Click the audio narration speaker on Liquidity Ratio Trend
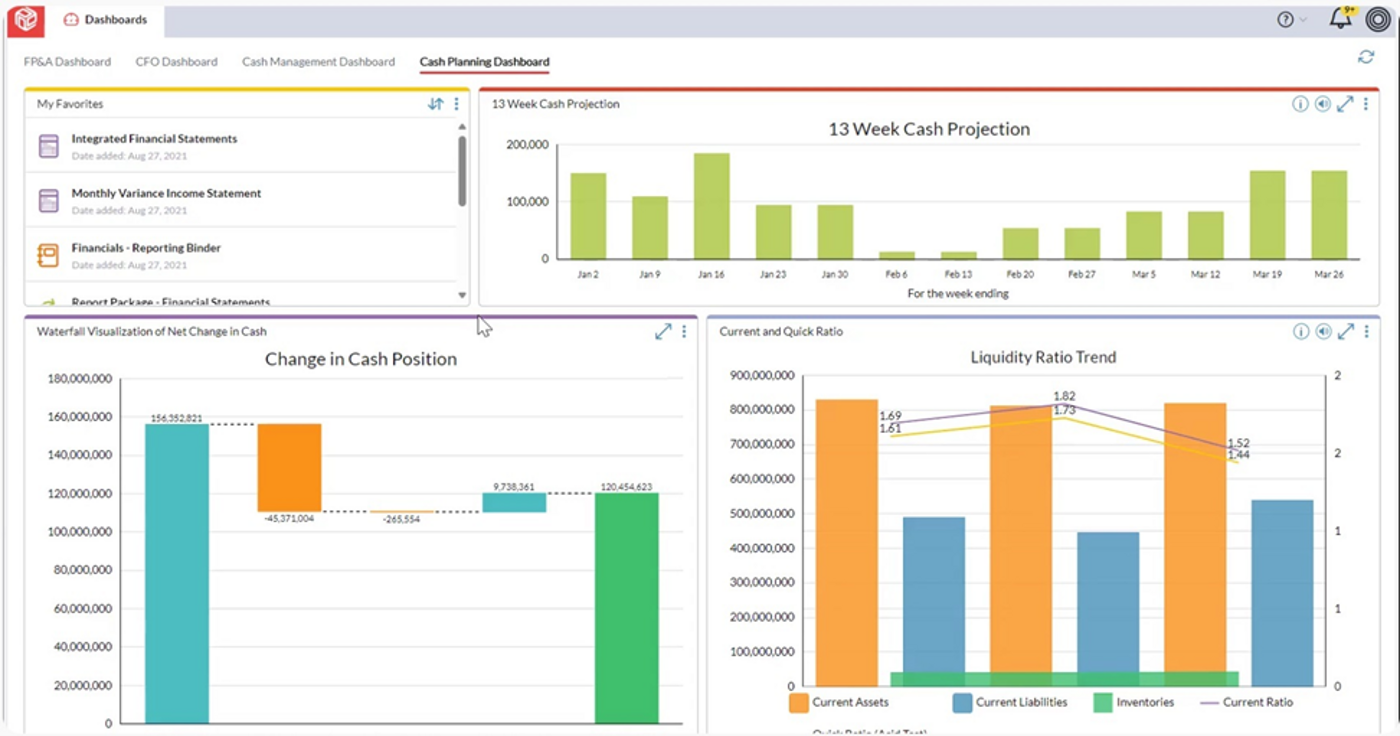This screenshot has height=736, width=1400. tap(1324, 331)
